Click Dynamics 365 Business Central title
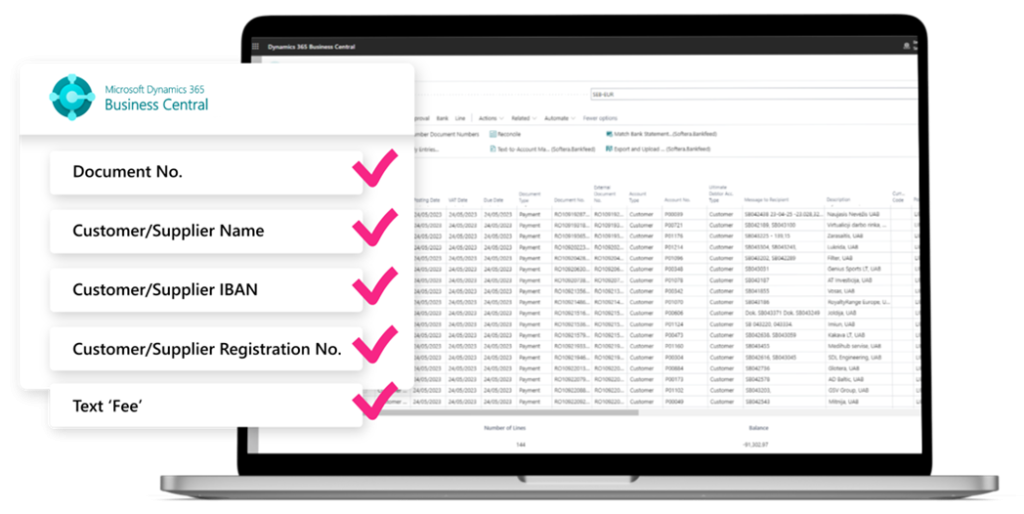1024x514 pixels. [x=312, y=47]
